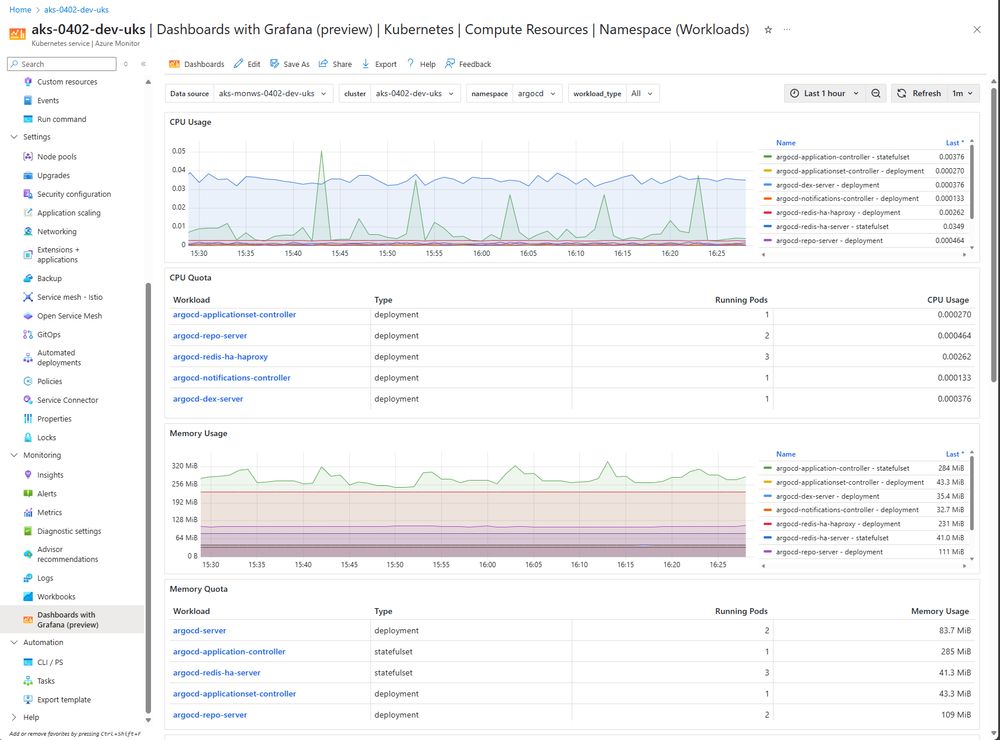Expand the Help section
The width and height of the screenshot is (1000, 740).
[14, 717]
